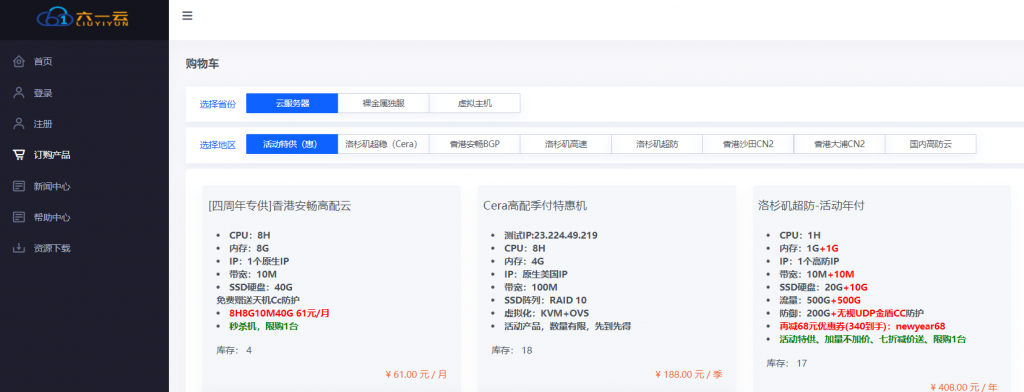1024x392 pixels.
Task: Click the user icon beside 注册
Action: click(19, 123)
